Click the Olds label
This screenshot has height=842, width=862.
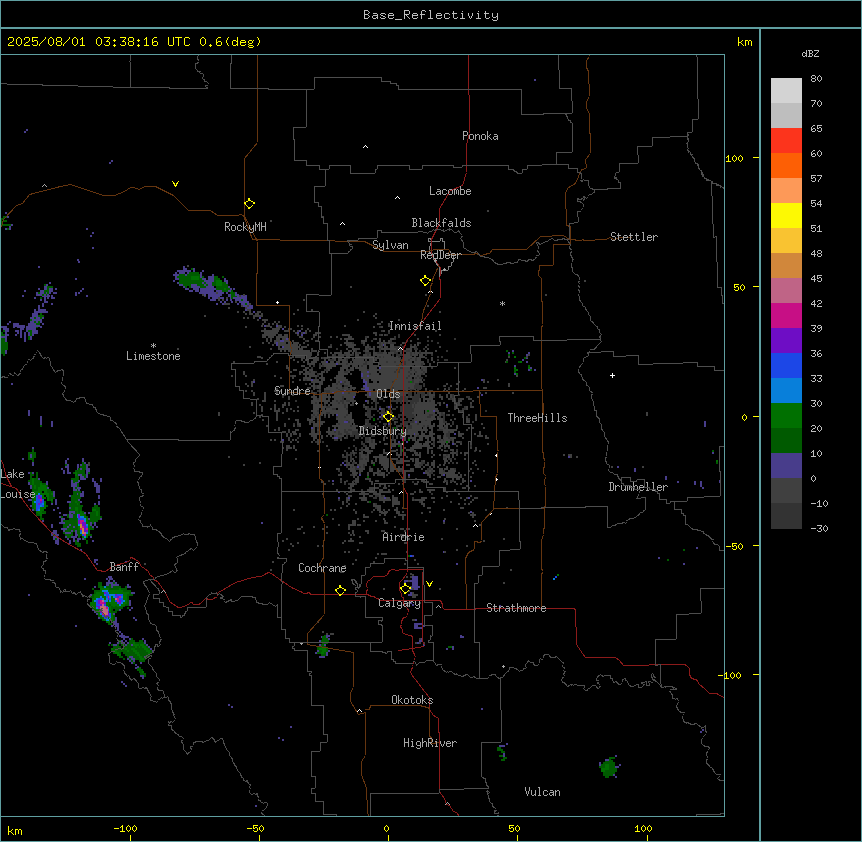point(388,394)
